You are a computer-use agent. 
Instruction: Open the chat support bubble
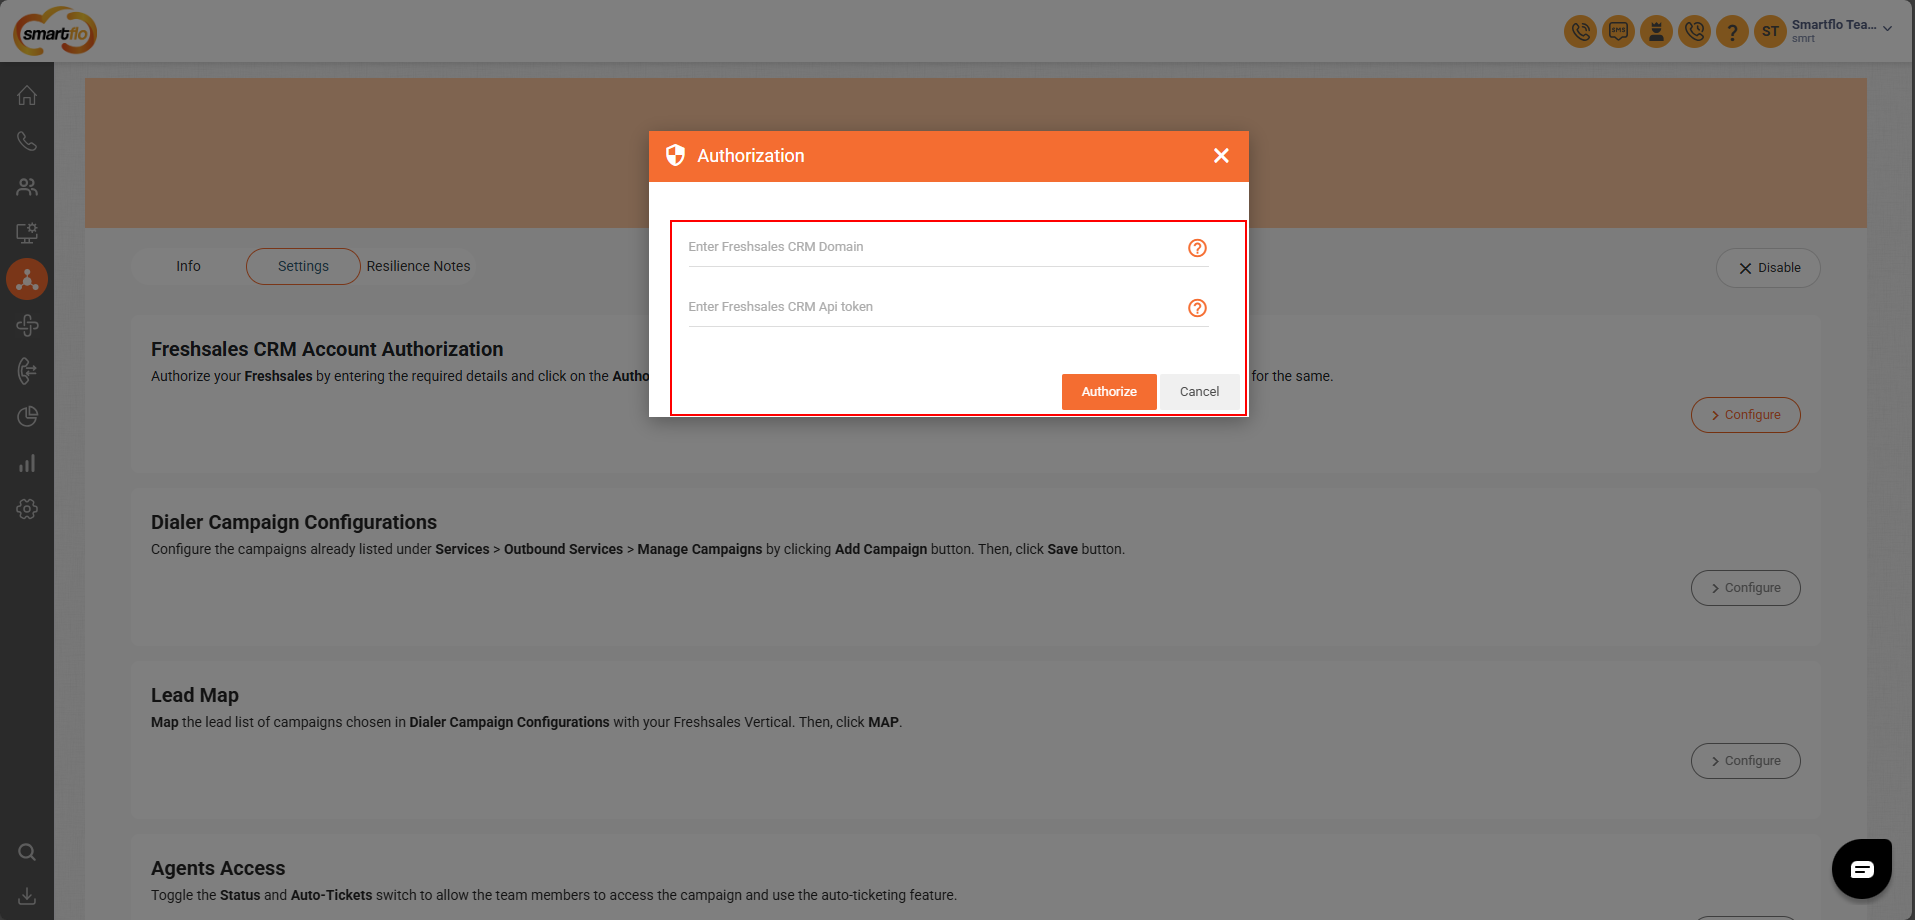(1861, 868)
